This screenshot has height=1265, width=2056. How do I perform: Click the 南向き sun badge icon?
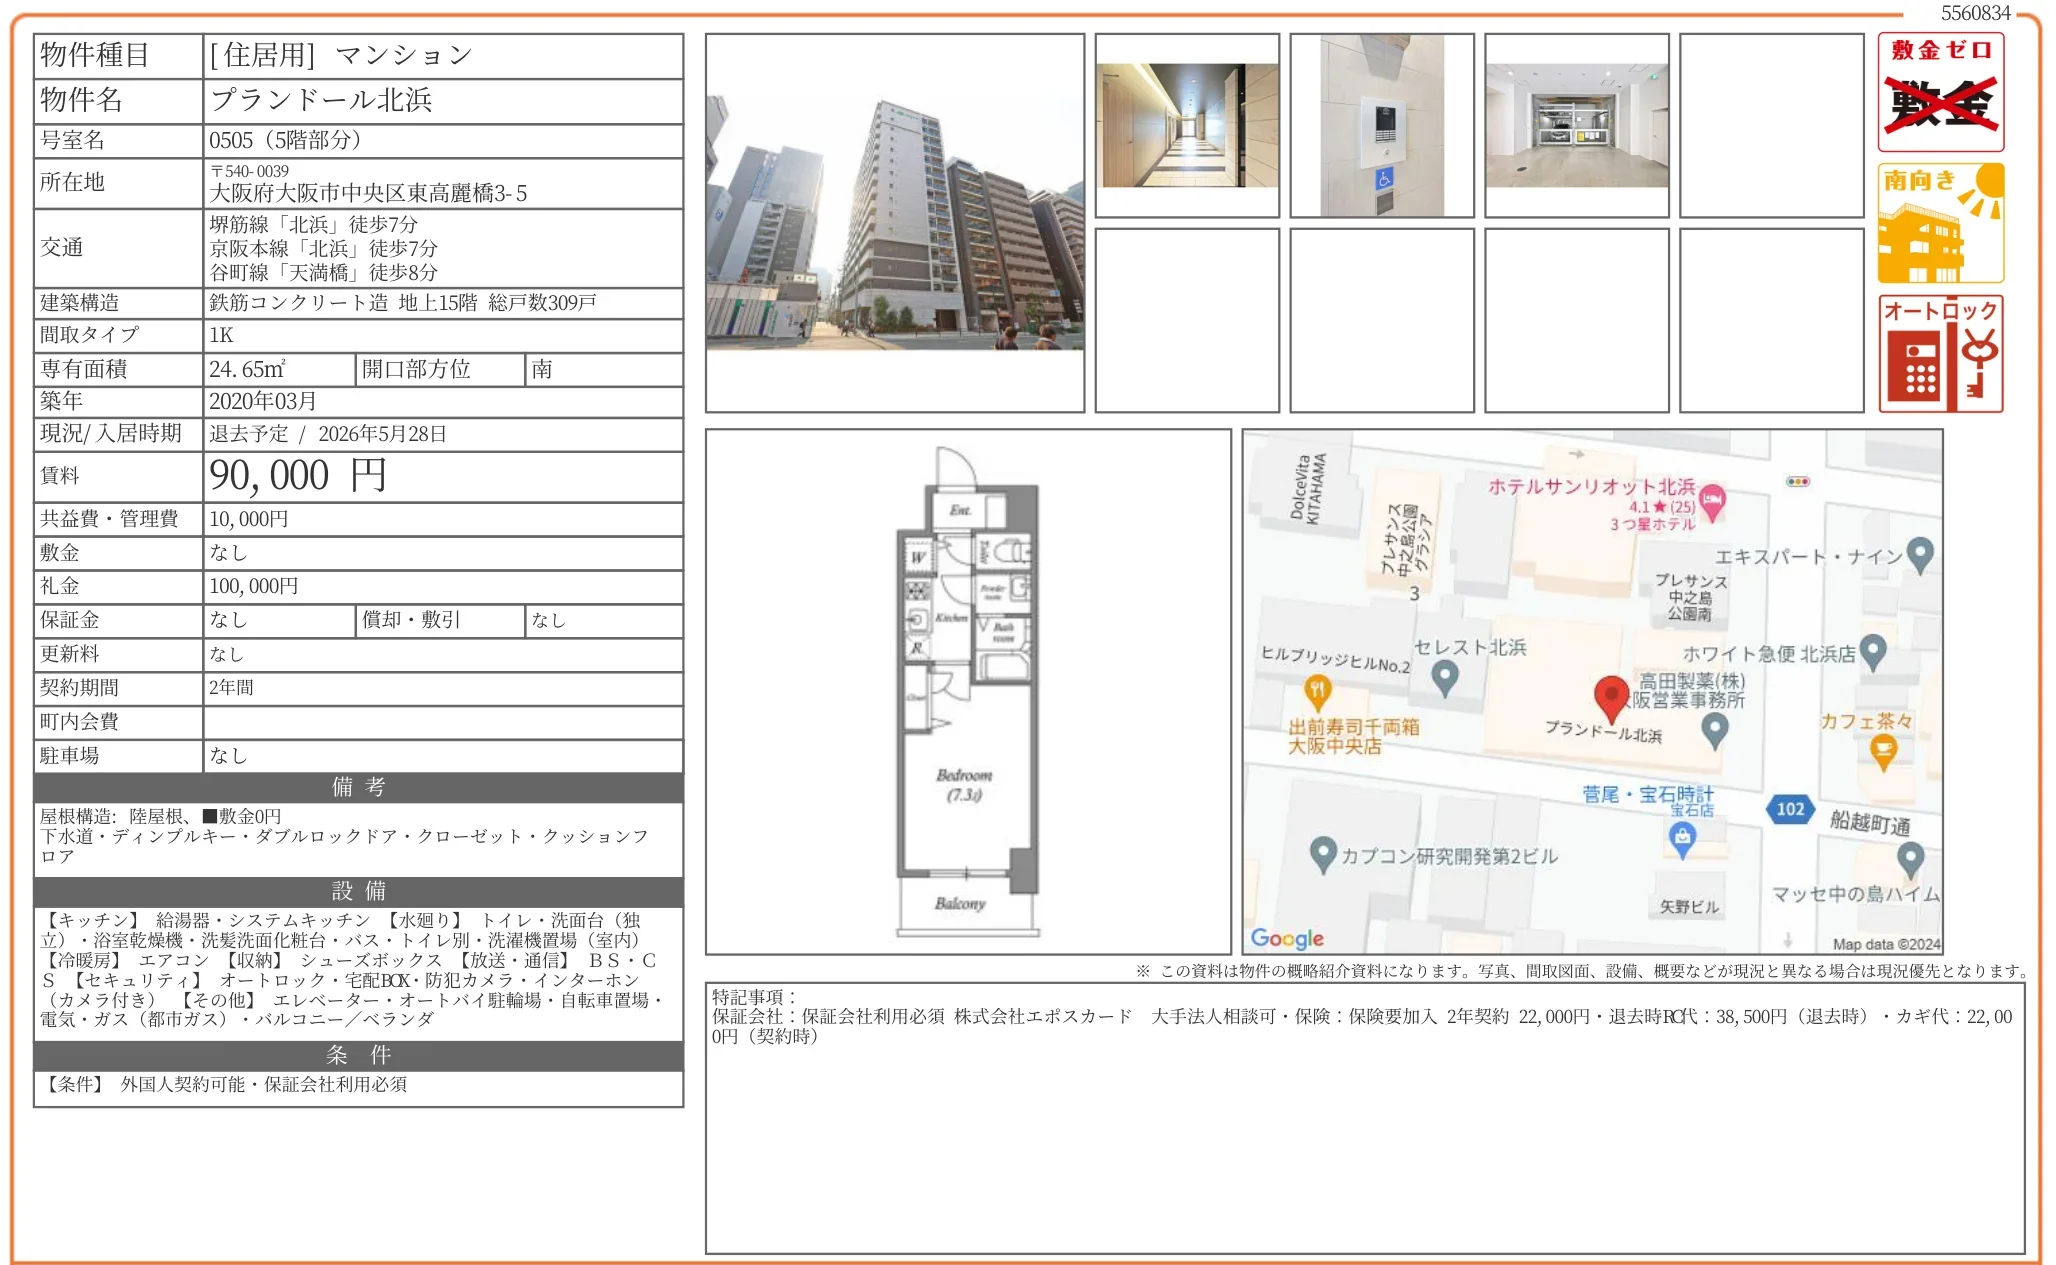pyautogui.click(x=1940, y=223)
